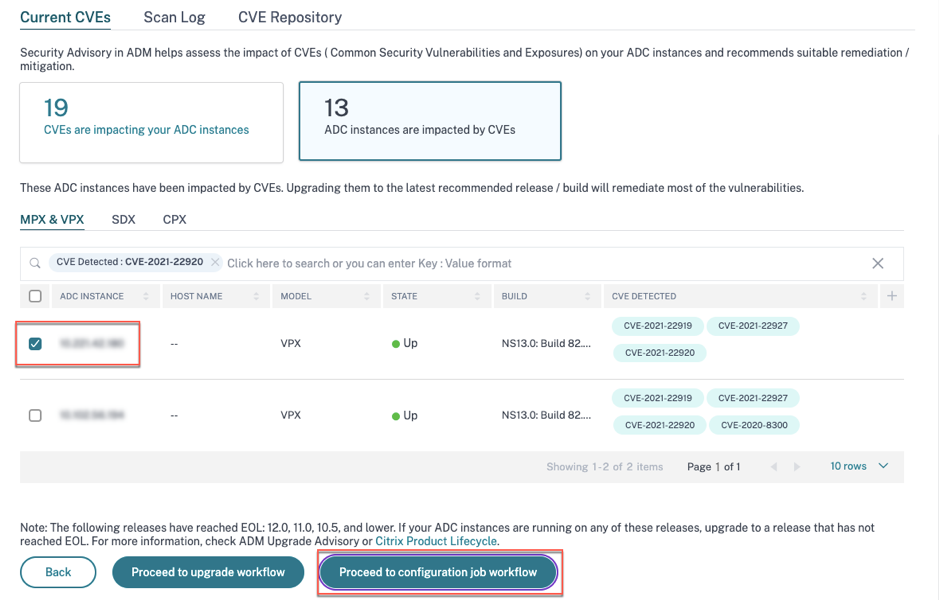Sort by Build column arrows
939x600 pixels.
587,296
